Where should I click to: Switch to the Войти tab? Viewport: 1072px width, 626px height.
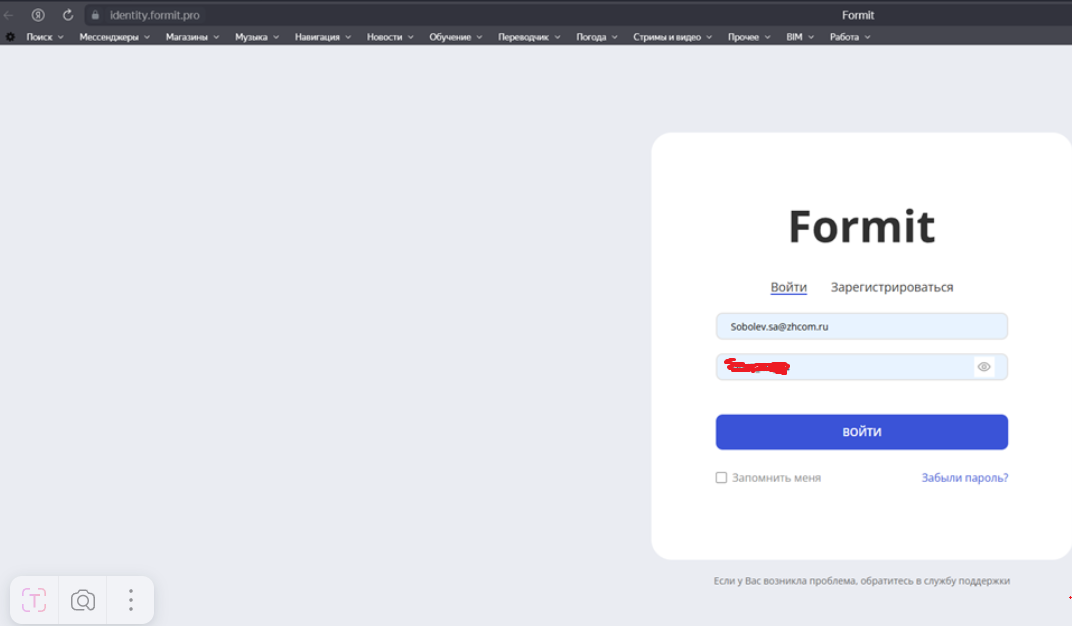coord(788,287)
